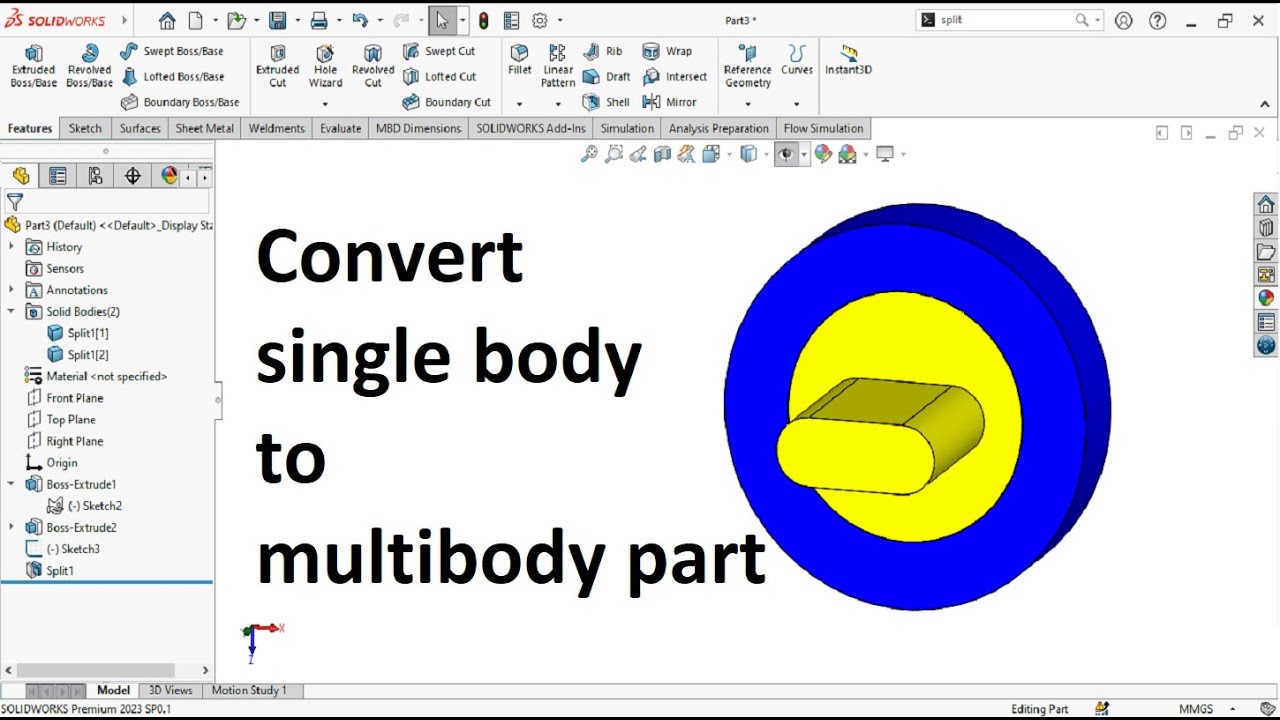The image size is (1280, 720).
Task: Open the ConfigurationManager tab icon
Action: coord(95,176)
